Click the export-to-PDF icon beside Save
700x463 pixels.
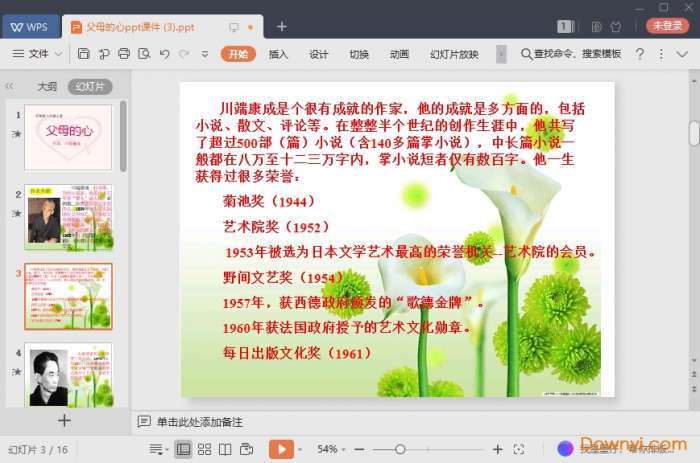104,54
